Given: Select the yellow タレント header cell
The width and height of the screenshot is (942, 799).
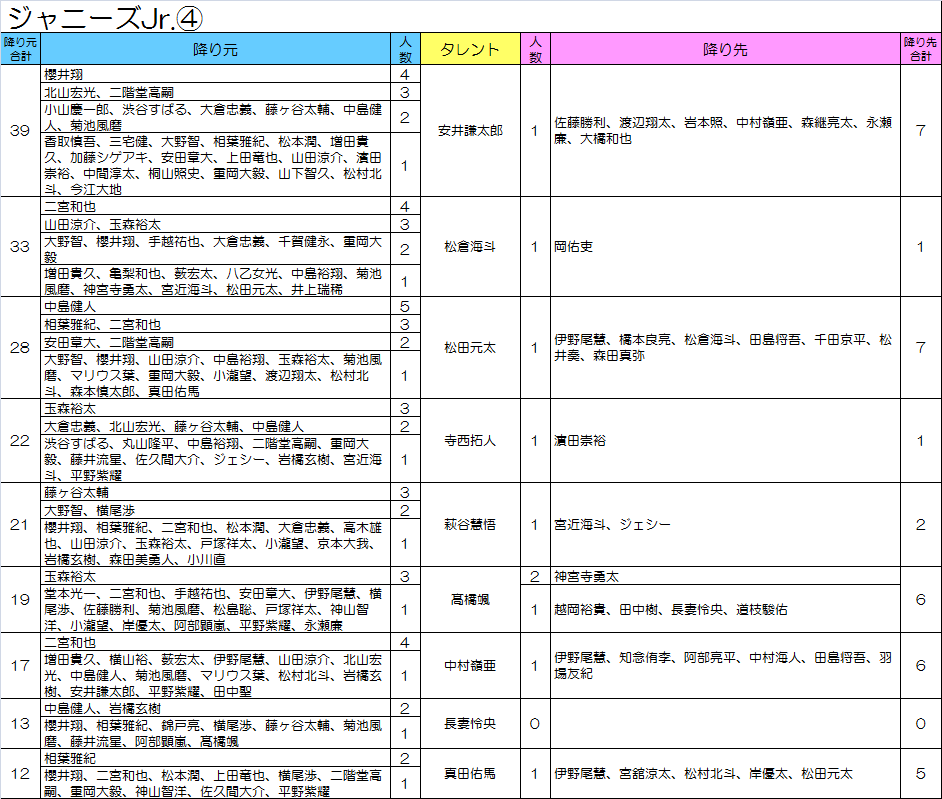Looking at the screenshot, I should click(470, 49).
